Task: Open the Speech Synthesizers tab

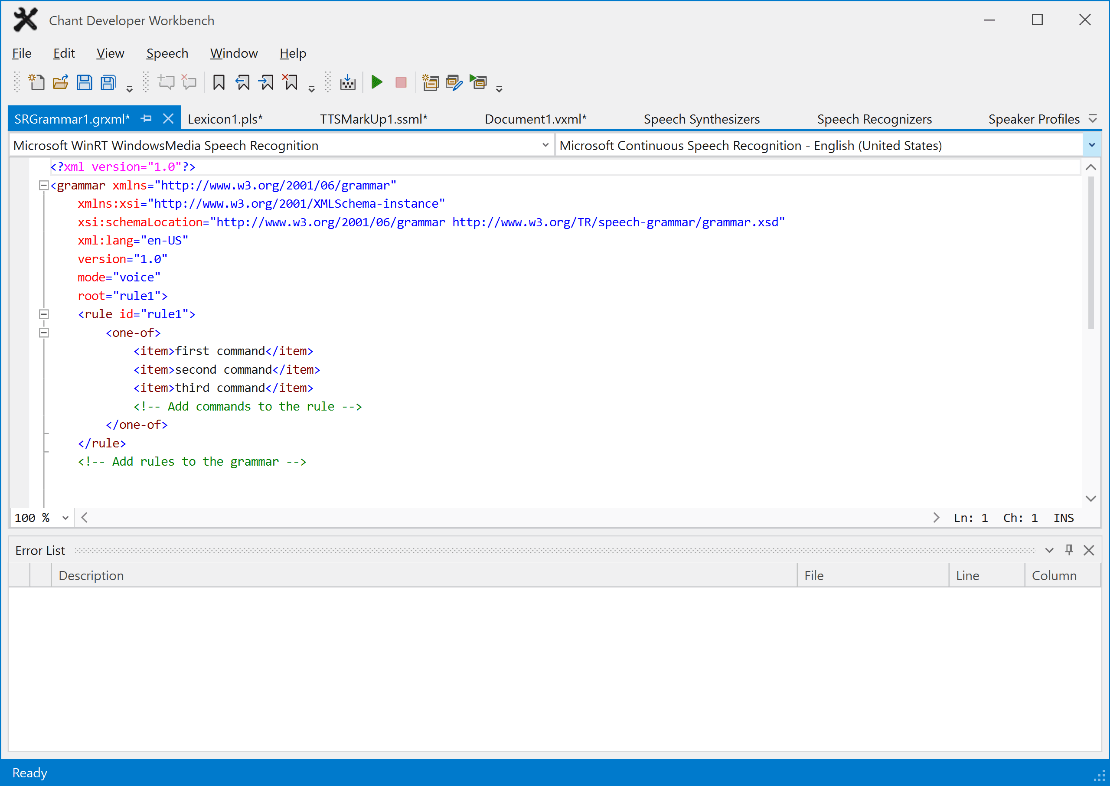Action: (x=702, y=119)
